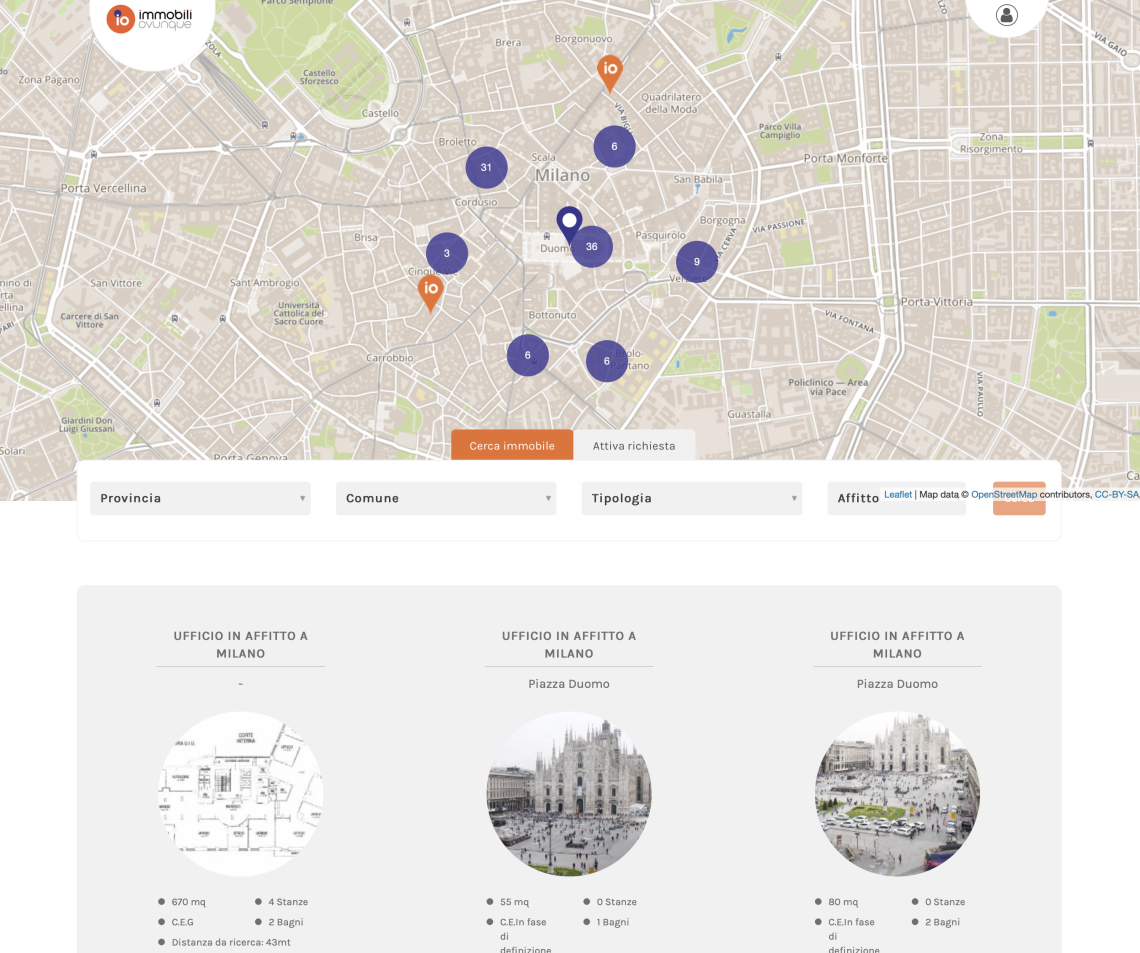Click the Leaflet attribution link
The image size is (1140, 953).
coord(897,493)
